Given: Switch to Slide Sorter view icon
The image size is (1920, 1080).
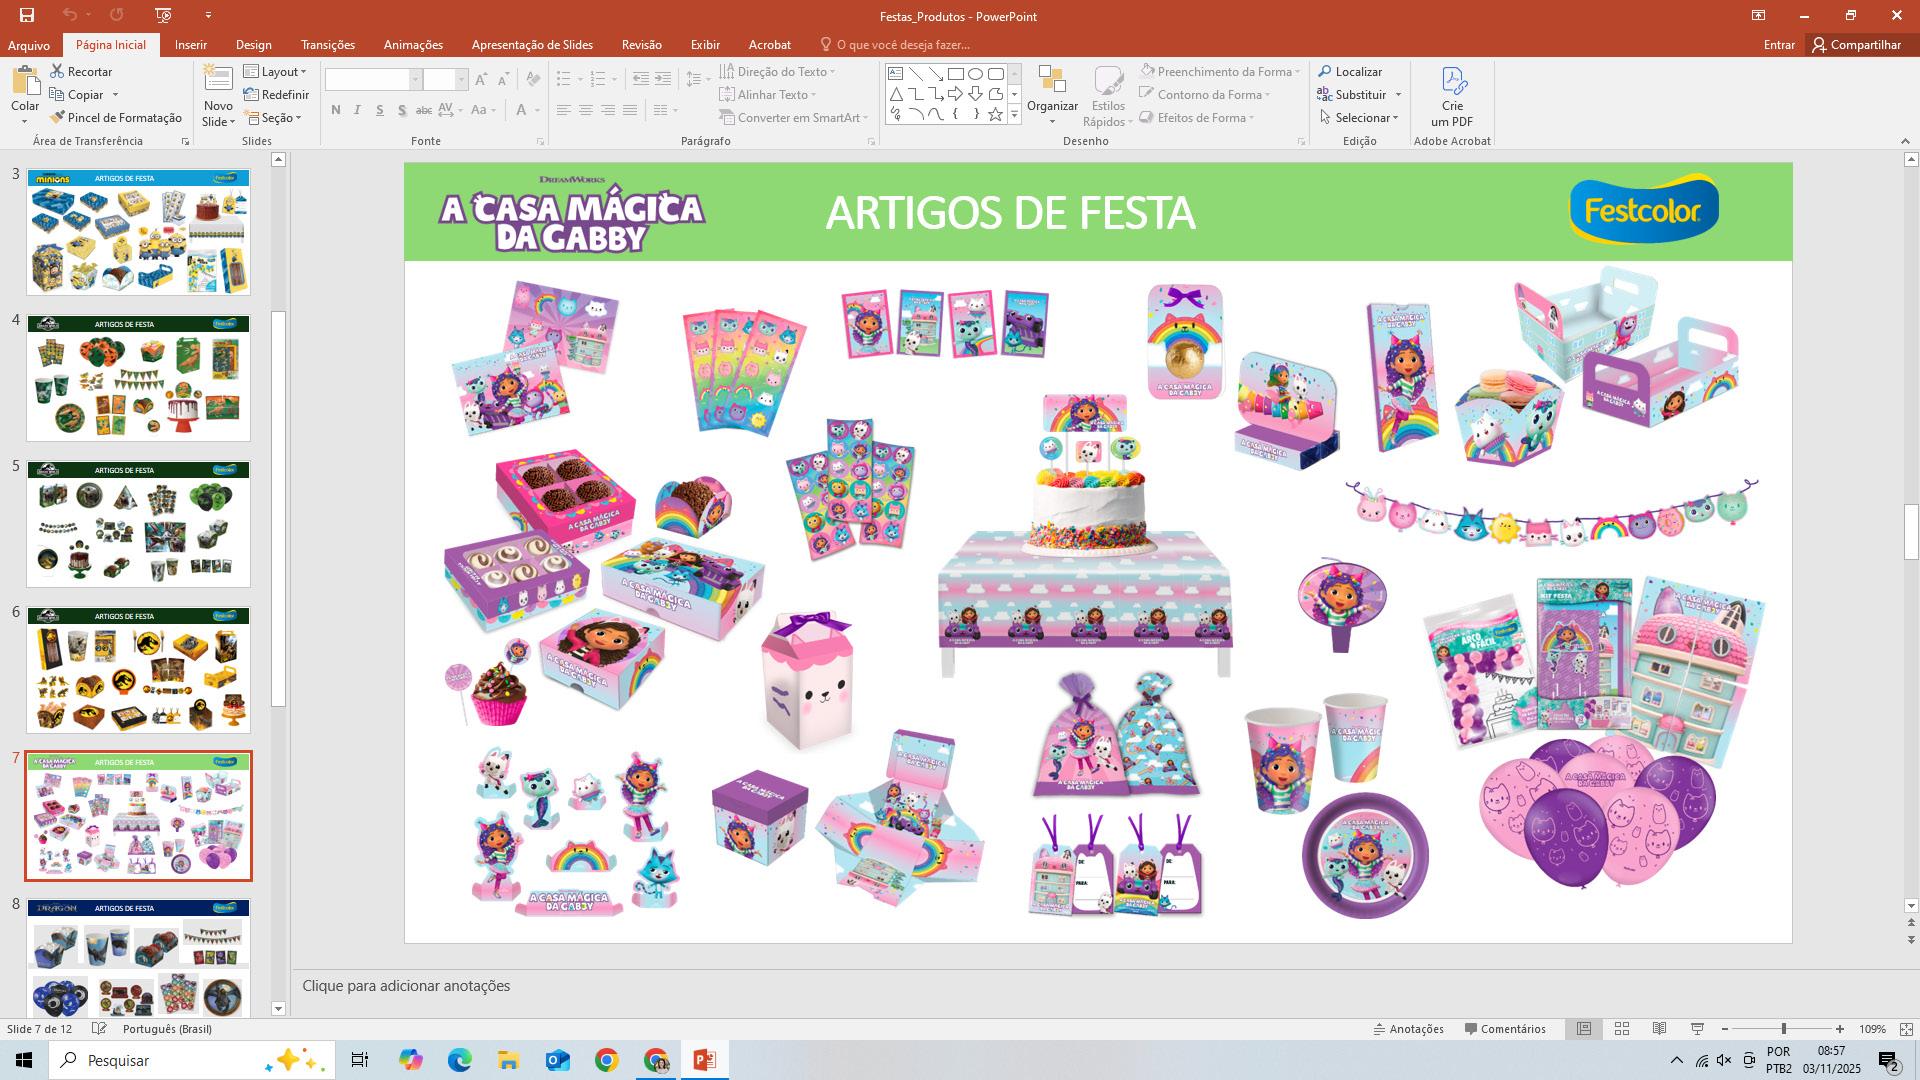Looking at the screenshot, I should pyautogui.click(x=1622, y=1029).
